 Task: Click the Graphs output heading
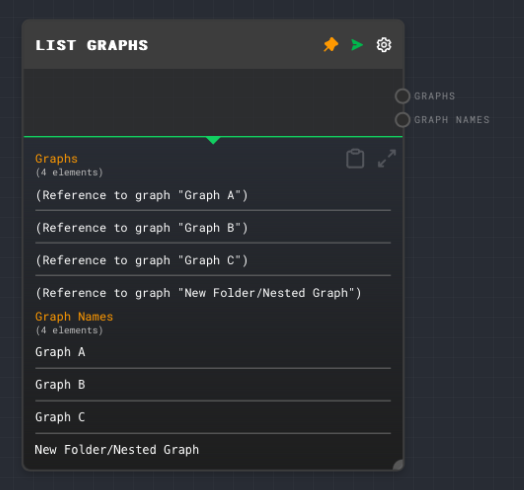click(56, 159)
